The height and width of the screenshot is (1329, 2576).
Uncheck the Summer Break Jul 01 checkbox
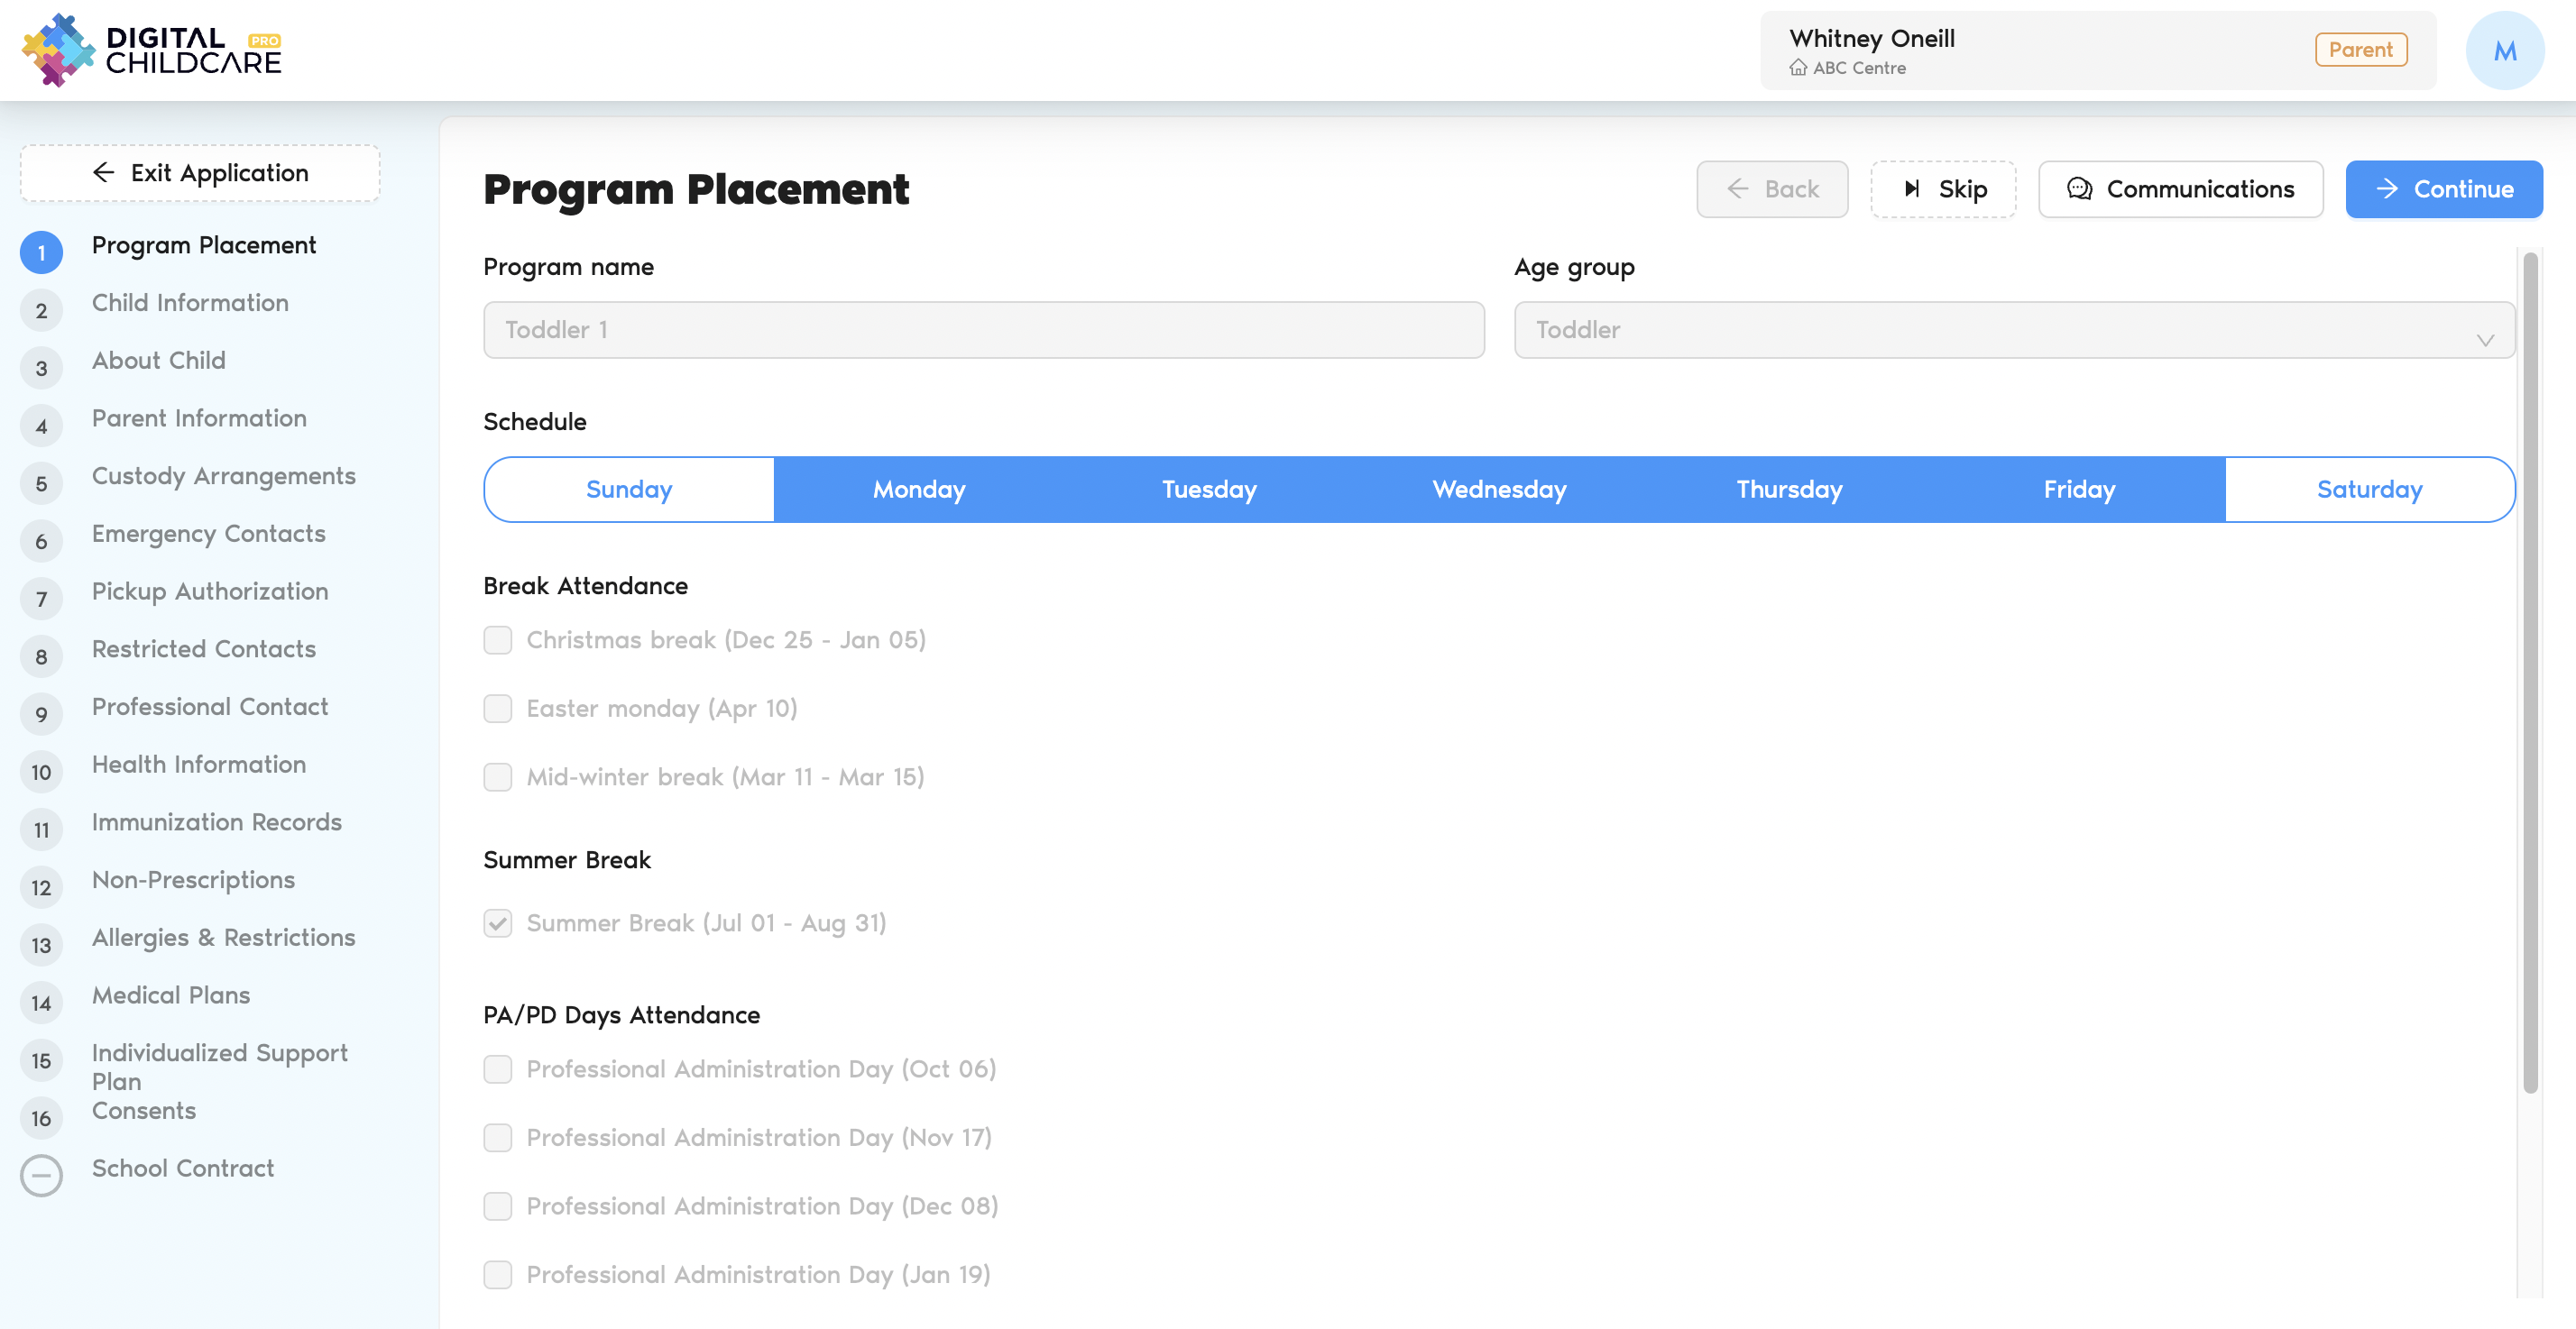pyautogui.click(x=497, y=923)
